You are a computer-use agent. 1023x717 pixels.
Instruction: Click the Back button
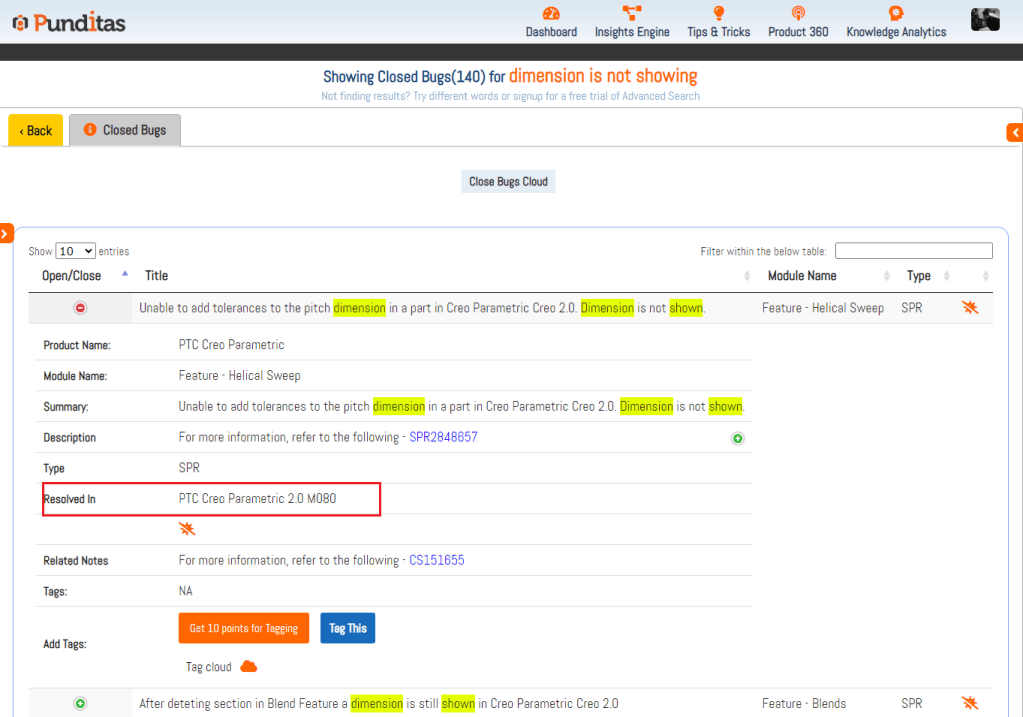click(x=36, y=130)
